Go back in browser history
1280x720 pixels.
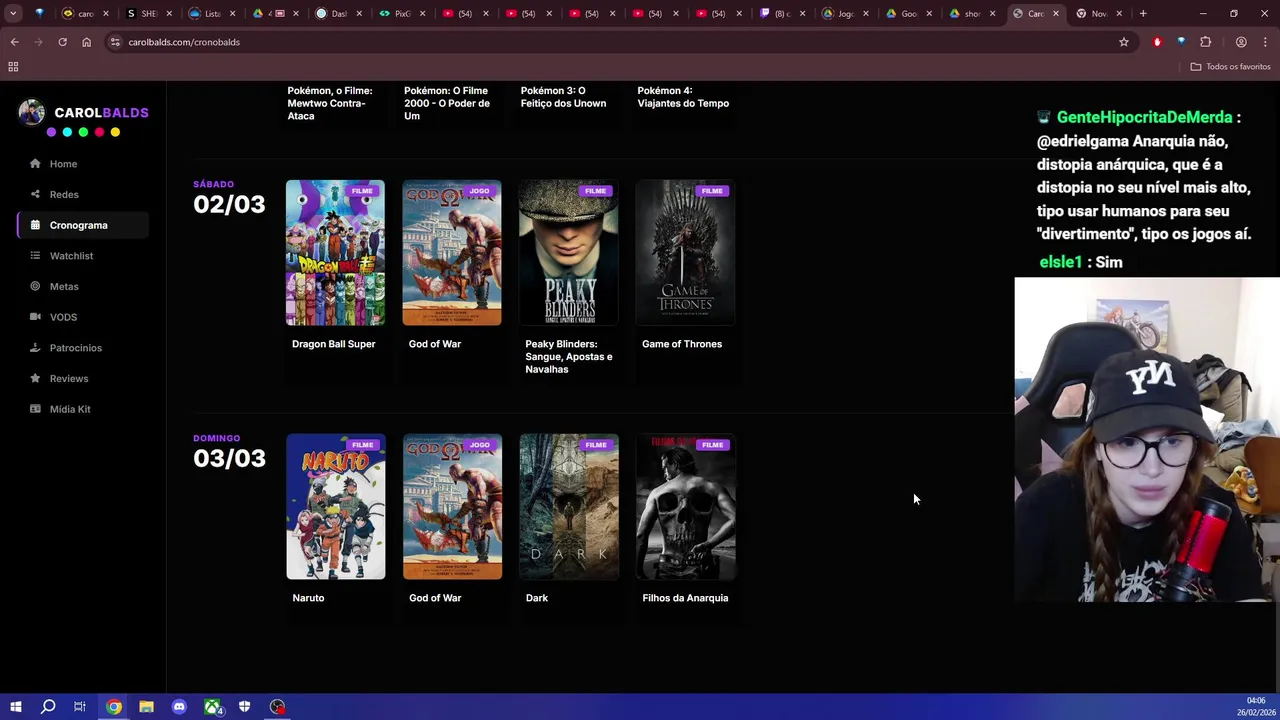14,42
